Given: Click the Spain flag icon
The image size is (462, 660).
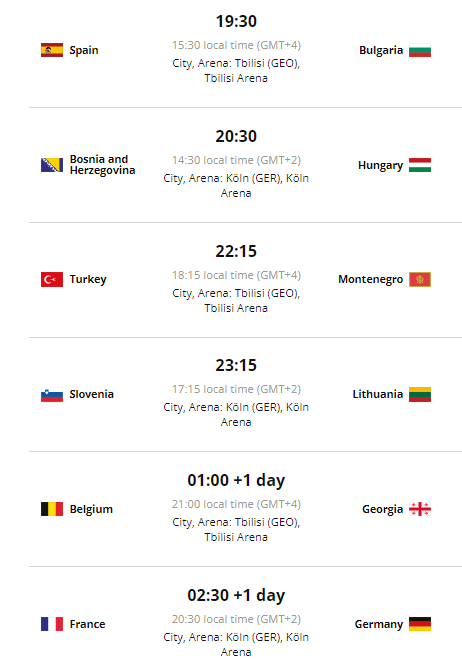Looking at the screenshot, I should [52, 50].
